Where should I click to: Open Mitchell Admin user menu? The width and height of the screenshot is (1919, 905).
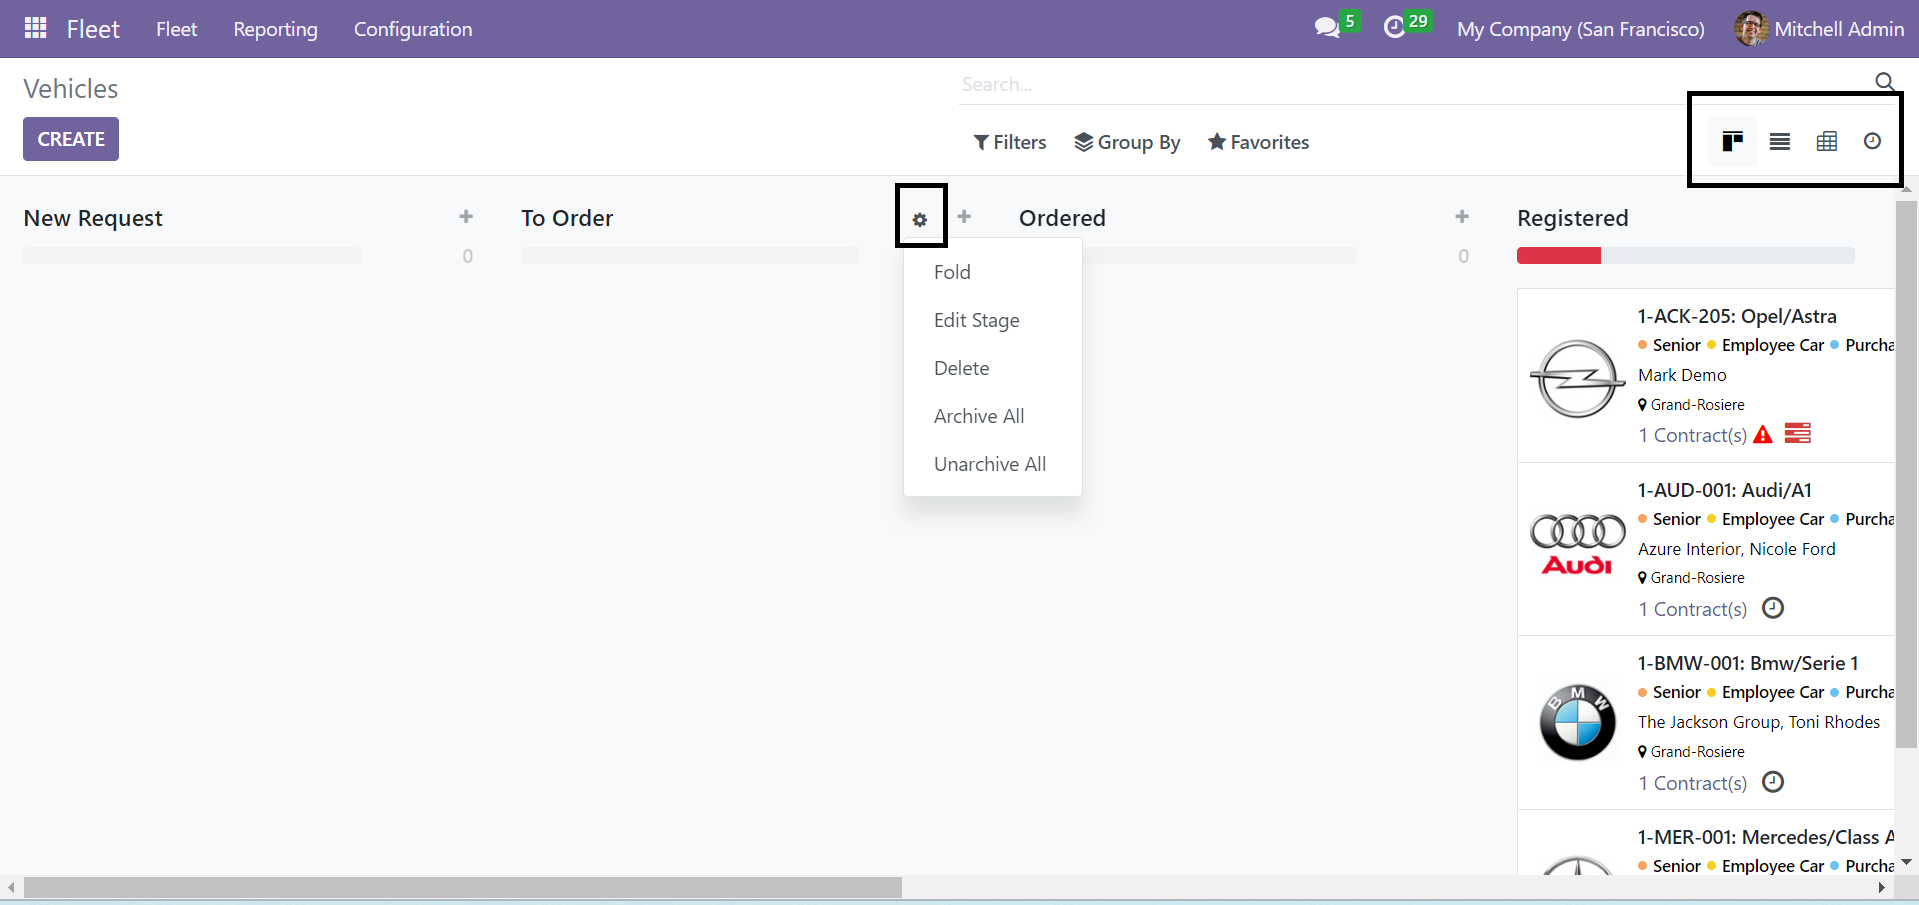pyautogui.click(x=1819, y=29)
